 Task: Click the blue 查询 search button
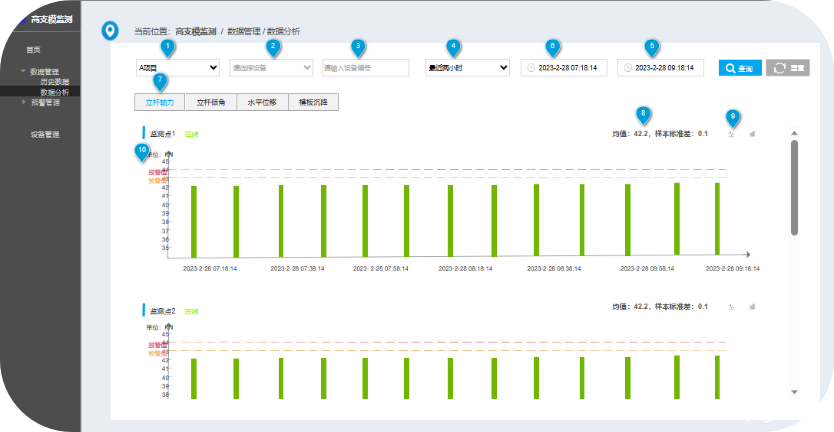(740, 68)
